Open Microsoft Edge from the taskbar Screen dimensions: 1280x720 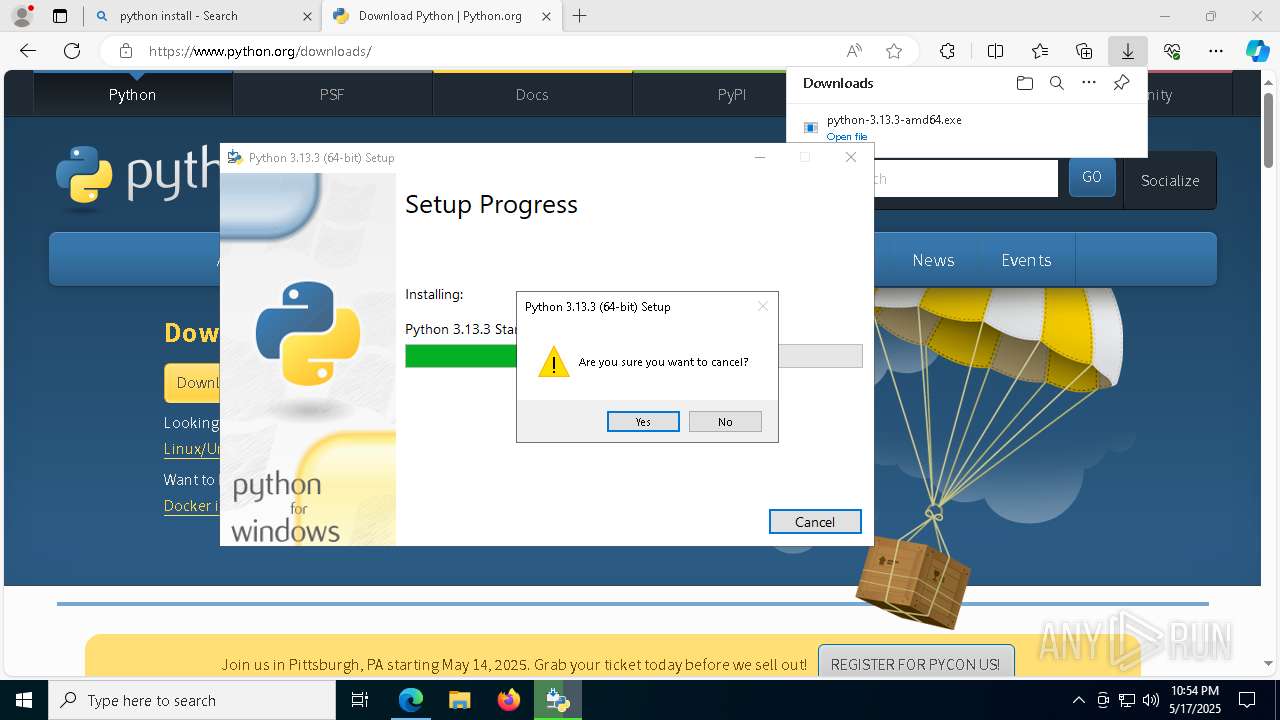[411, 700]
